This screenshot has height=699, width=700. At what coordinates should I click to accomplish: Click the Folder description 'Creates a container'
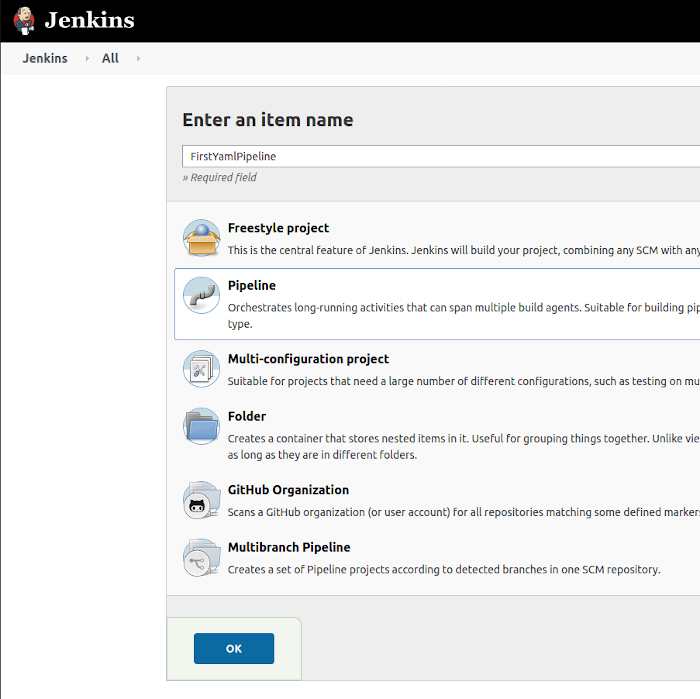click(464, 447)
